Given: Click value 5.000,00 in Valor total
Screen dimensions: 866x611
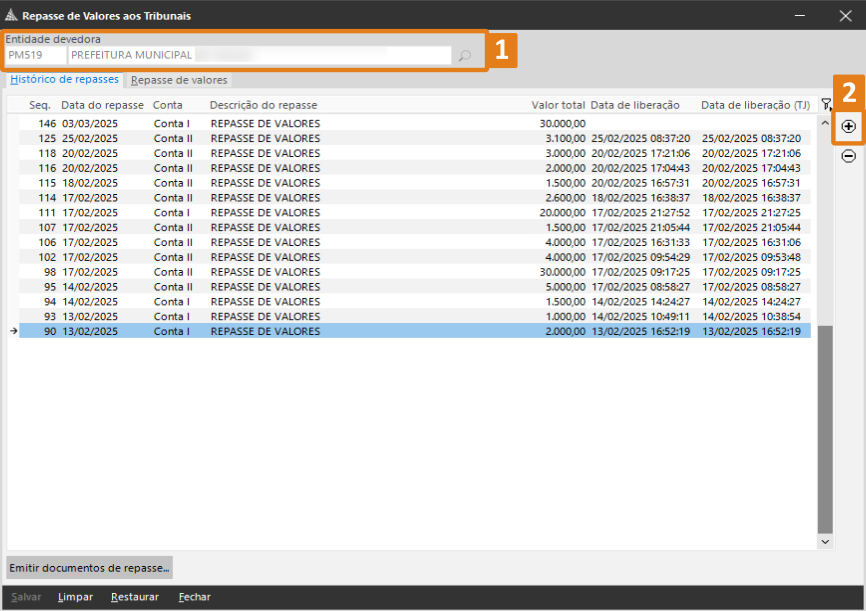Looking at the screenshot, I should pos(565,287).
